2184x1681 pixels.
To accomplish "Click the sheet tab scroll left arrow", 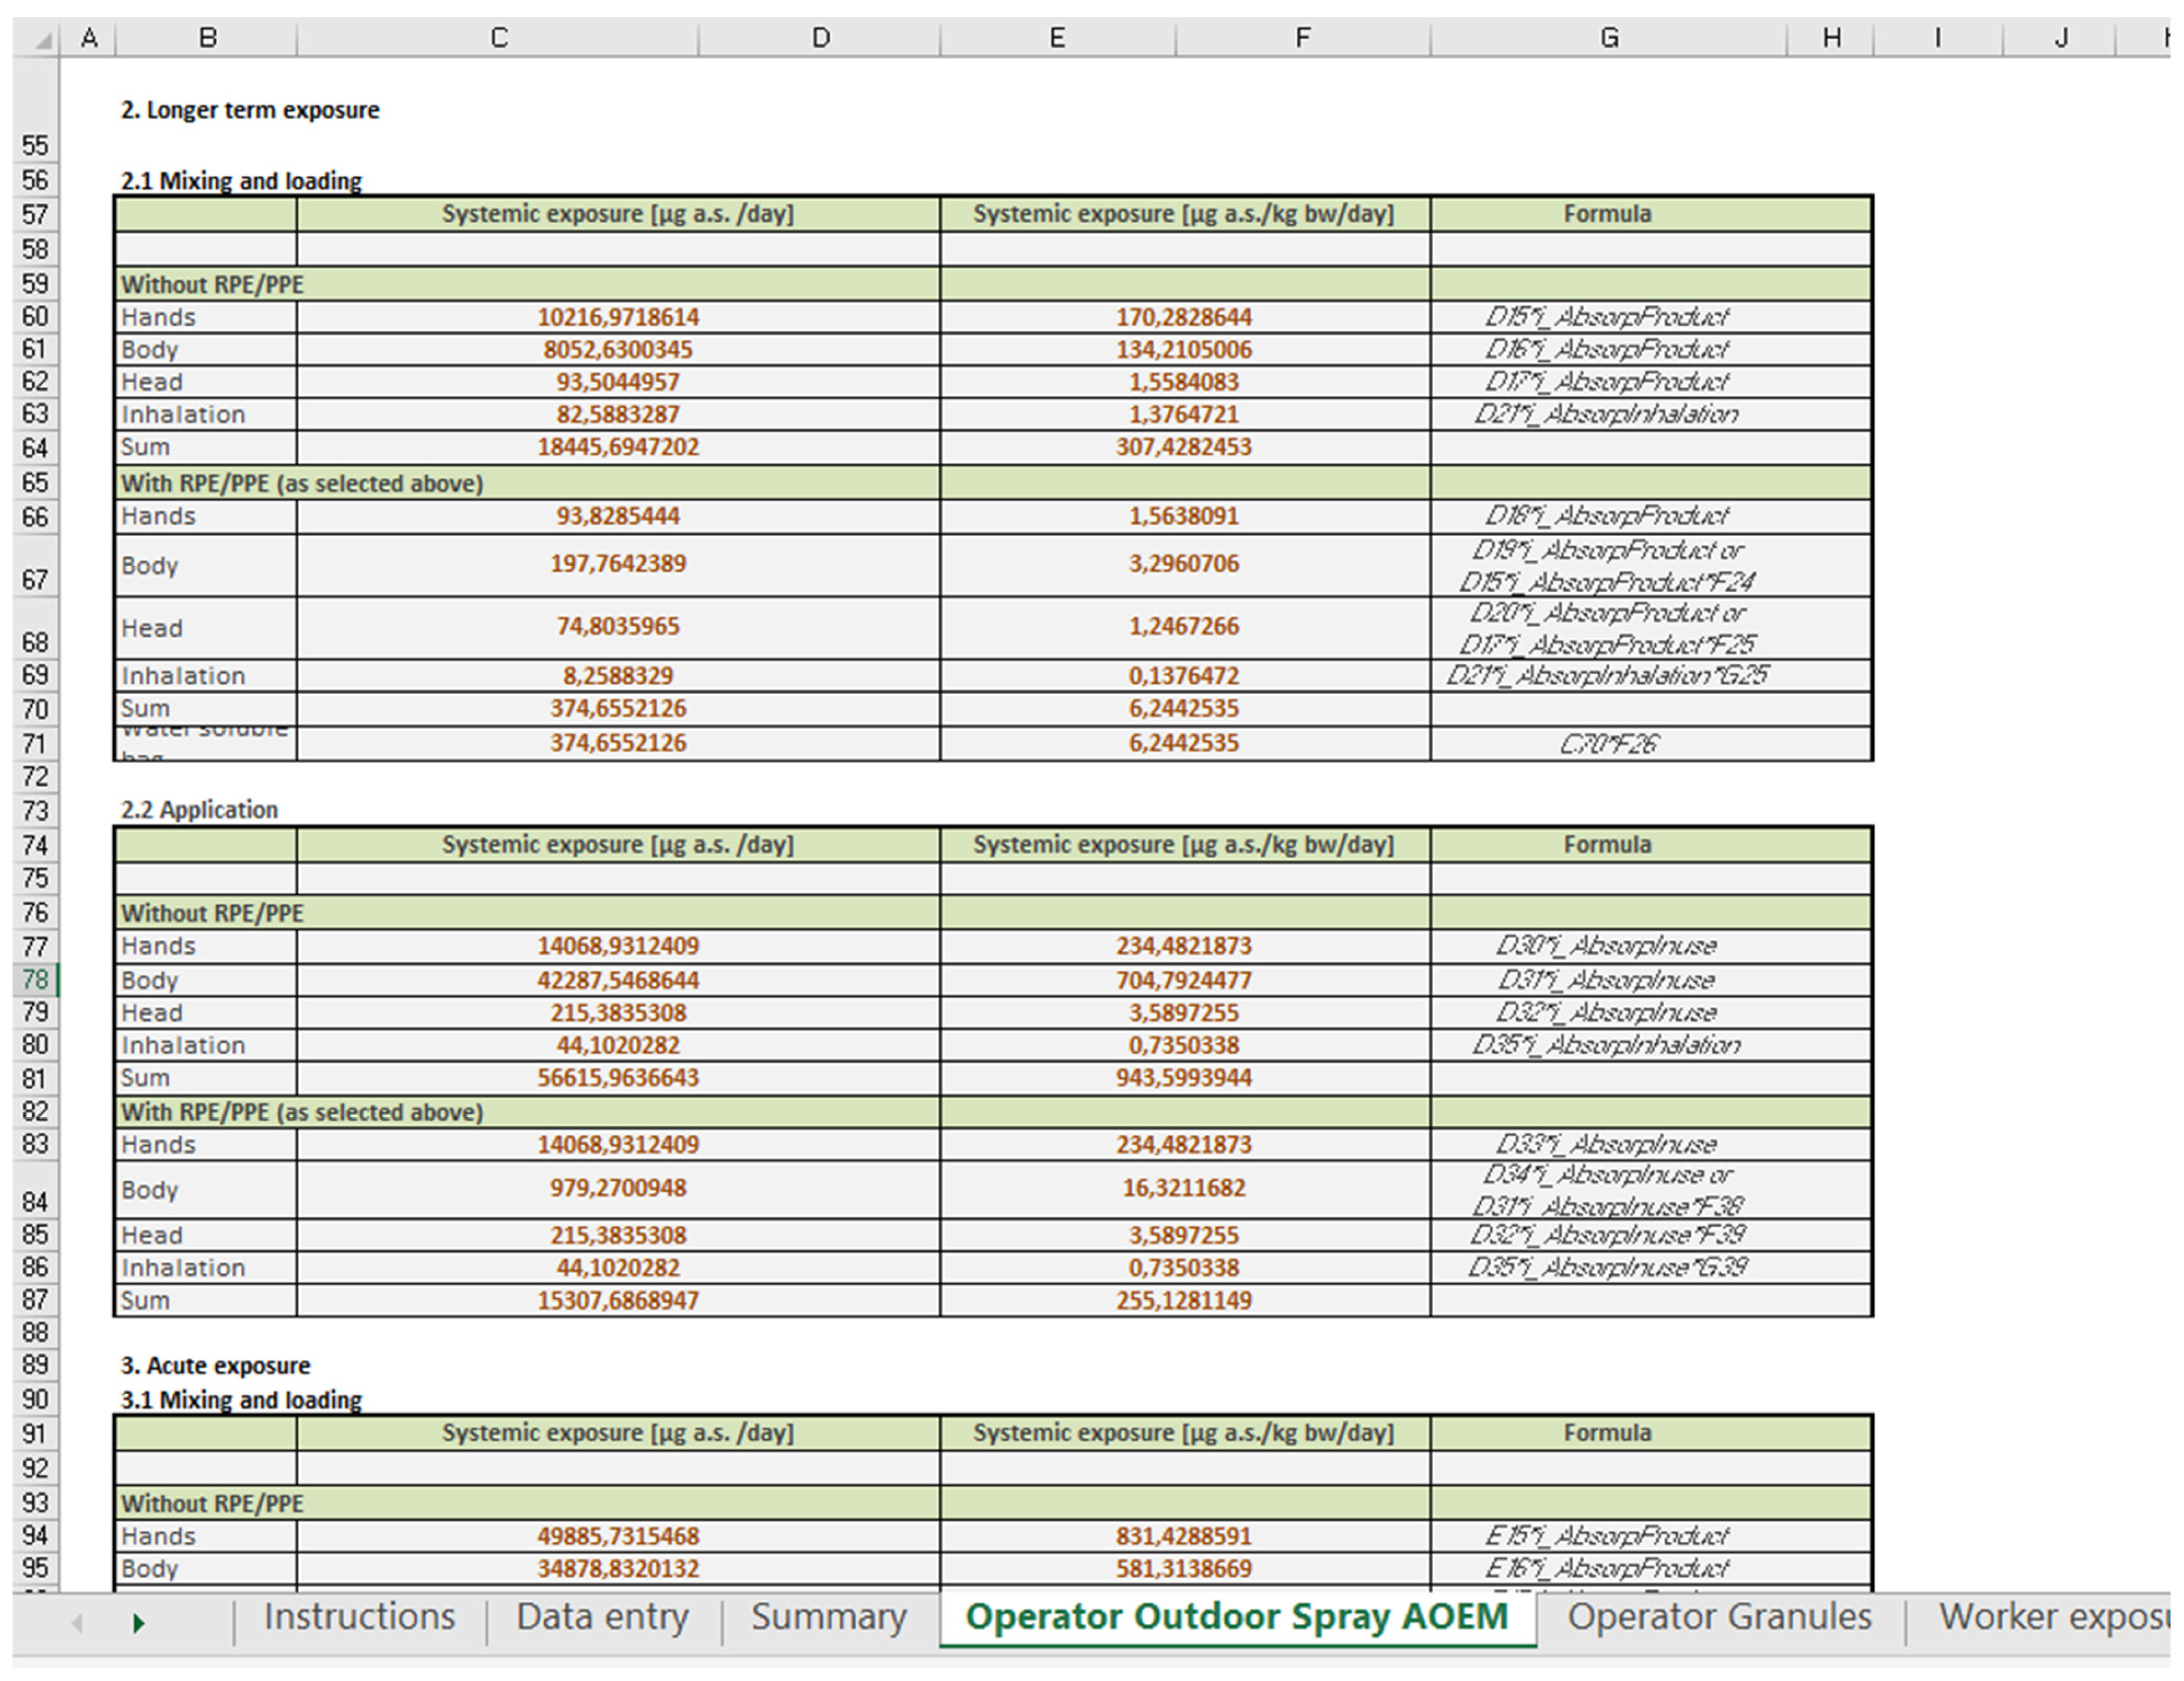I will (x=77, y=1623).
